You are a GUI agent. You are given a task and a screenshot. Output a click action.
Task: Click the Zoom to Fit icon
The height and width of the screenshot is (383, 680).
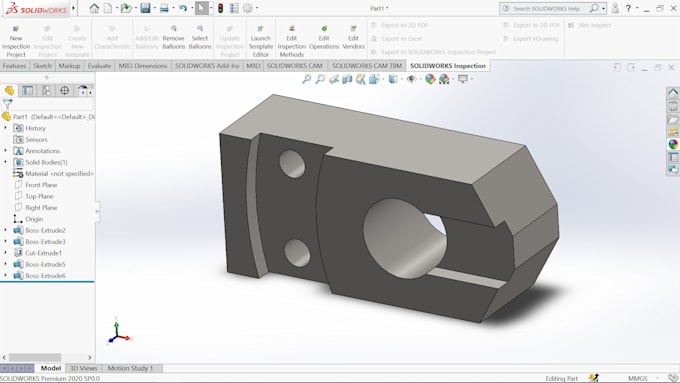coord(307,79)
